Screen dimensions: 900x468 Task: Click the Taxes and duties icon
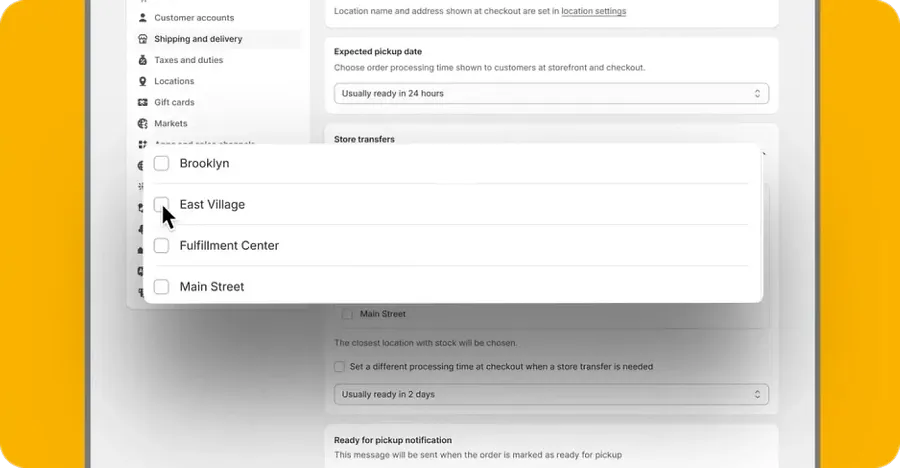142,60
